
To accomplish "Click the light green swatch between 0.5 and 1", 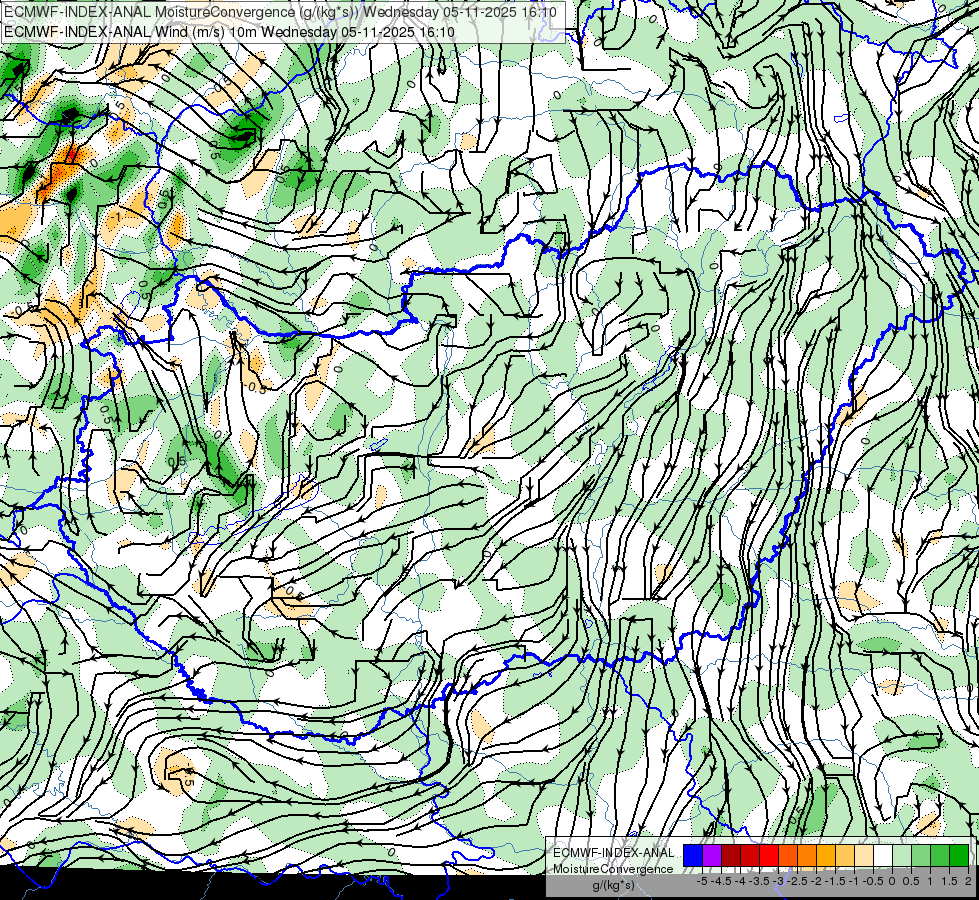I will [x=921, y=855].
